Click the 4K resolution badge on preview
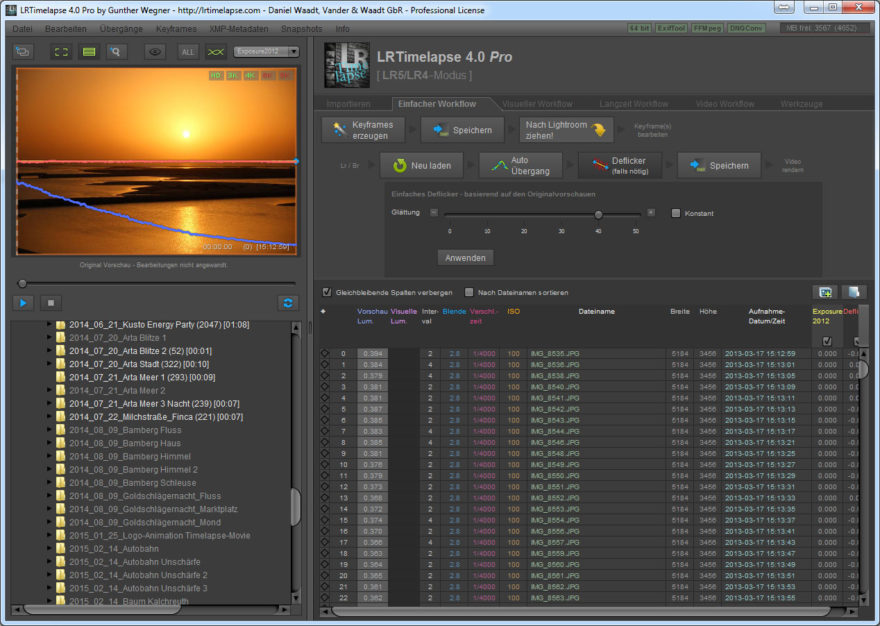The image size is (880, 626). [250, 75]
